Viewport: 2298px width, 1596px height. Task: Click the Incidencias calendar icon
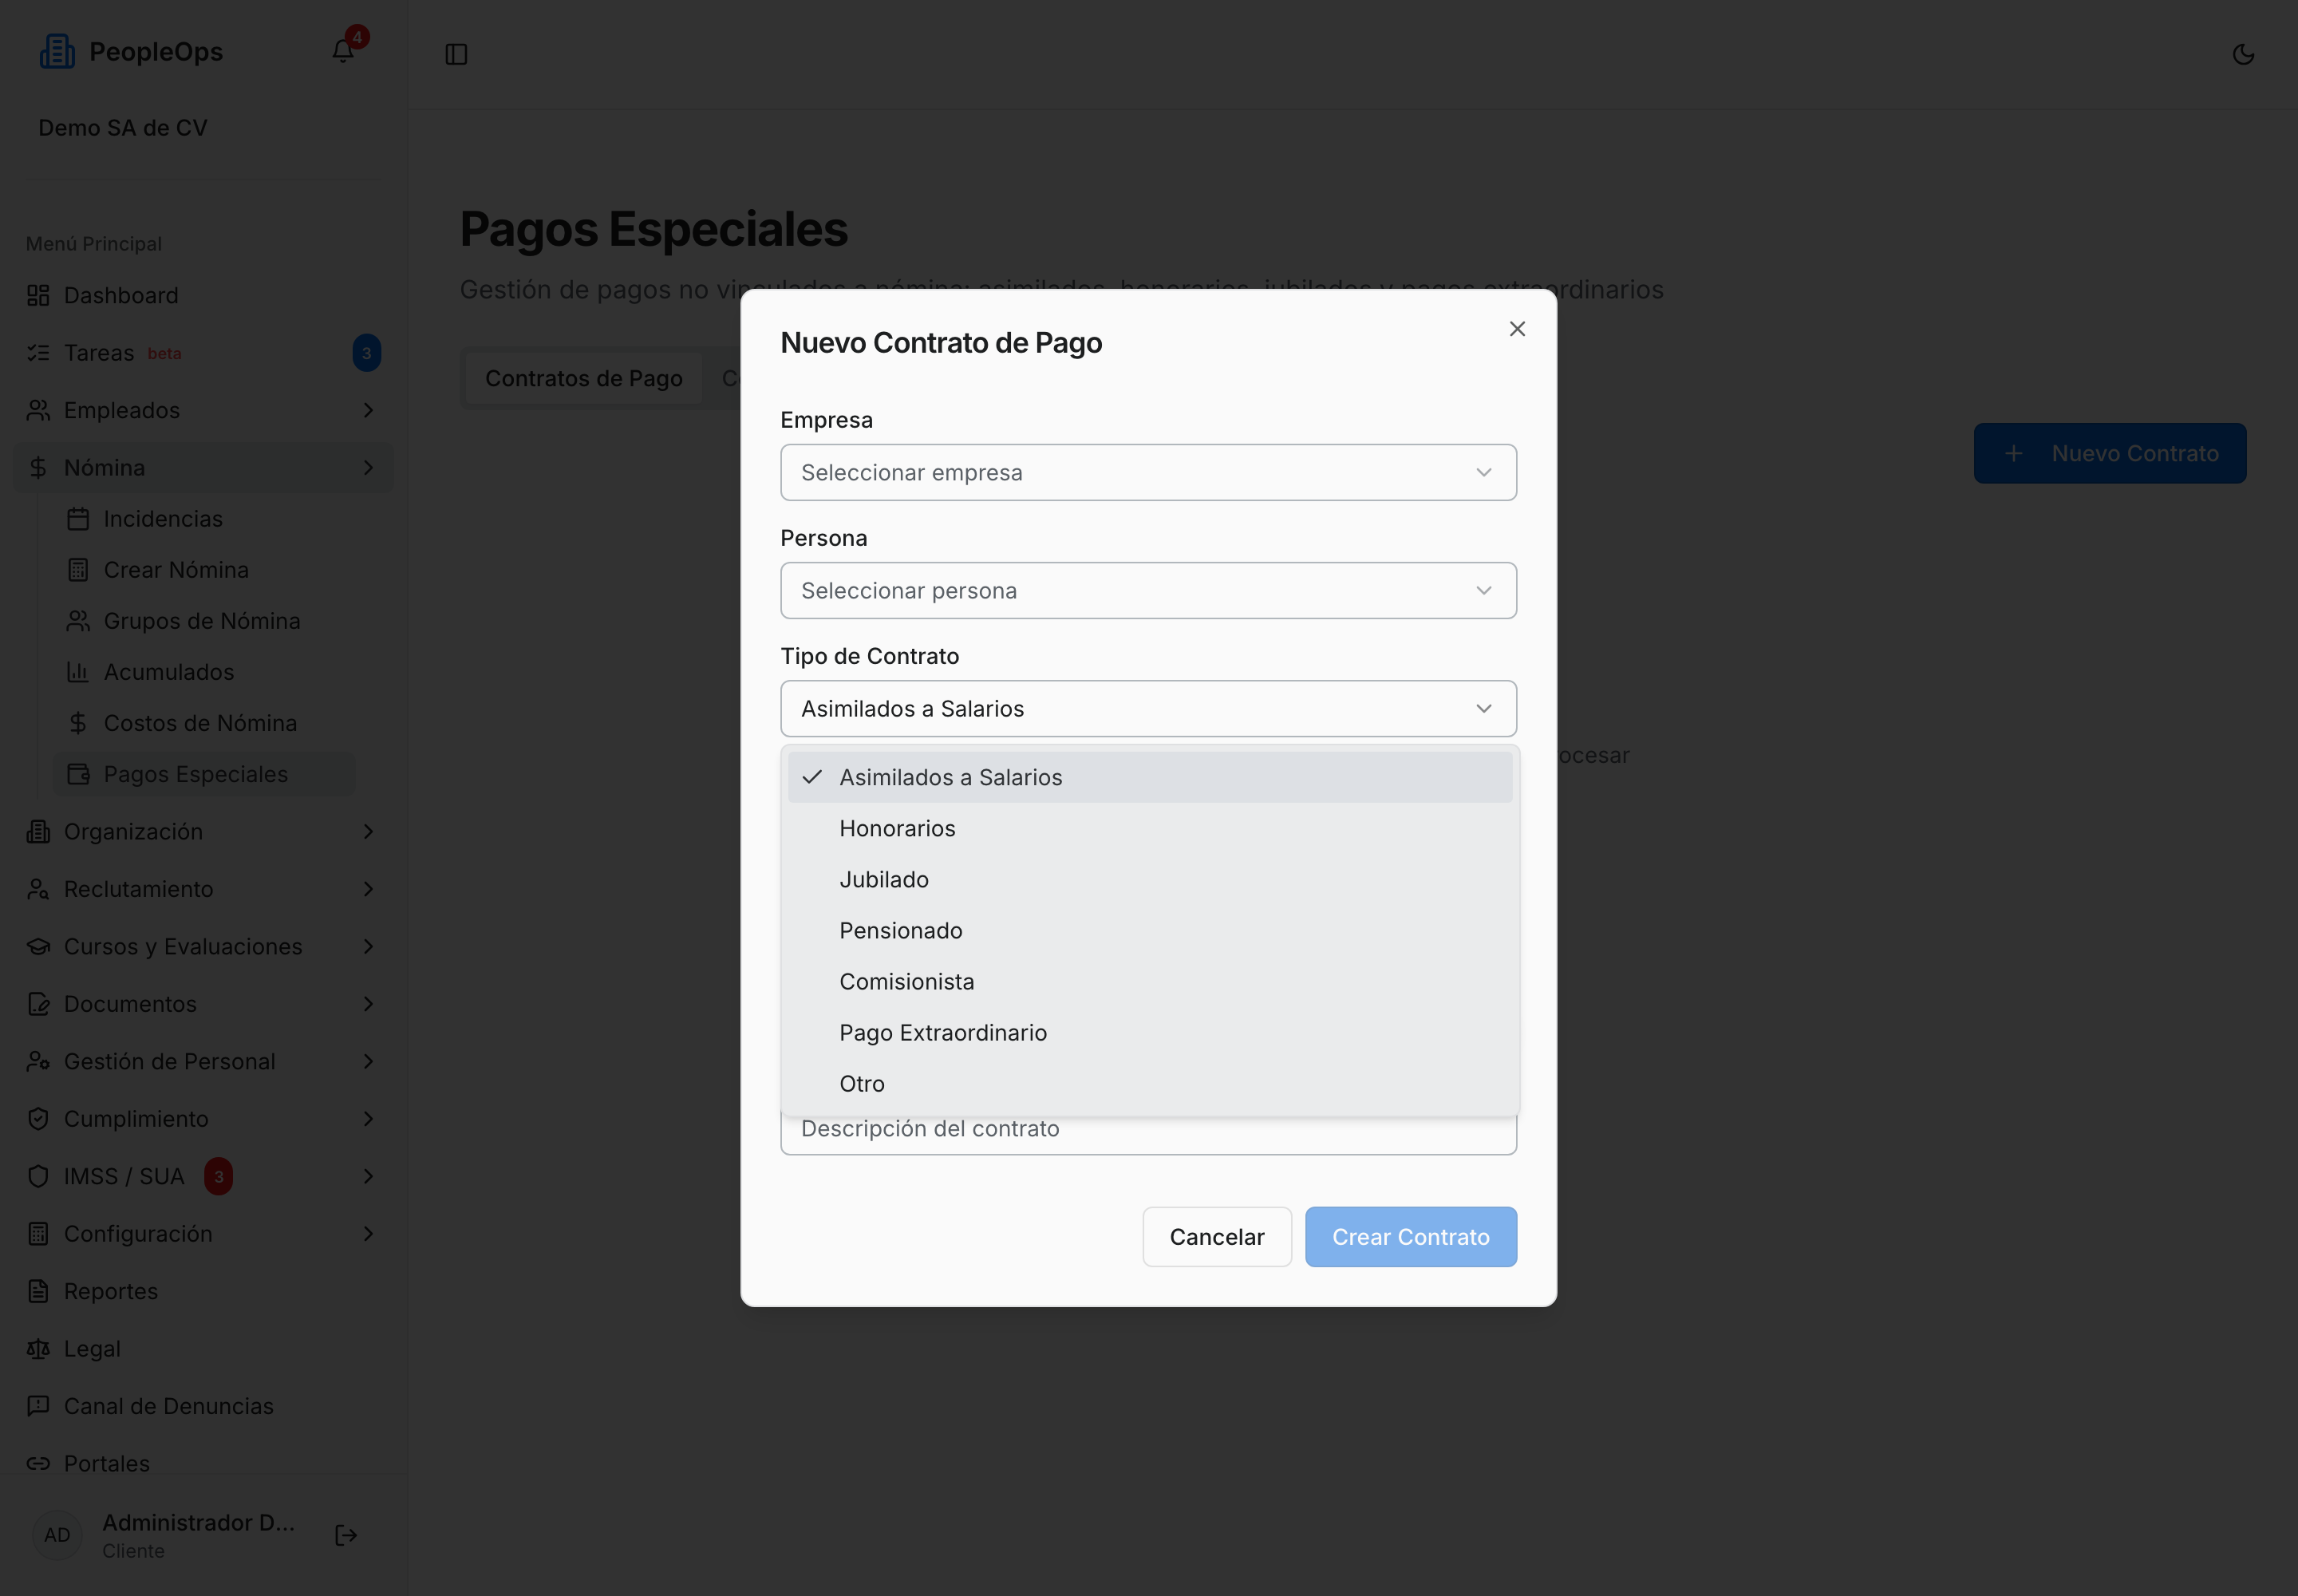(78, 519)
